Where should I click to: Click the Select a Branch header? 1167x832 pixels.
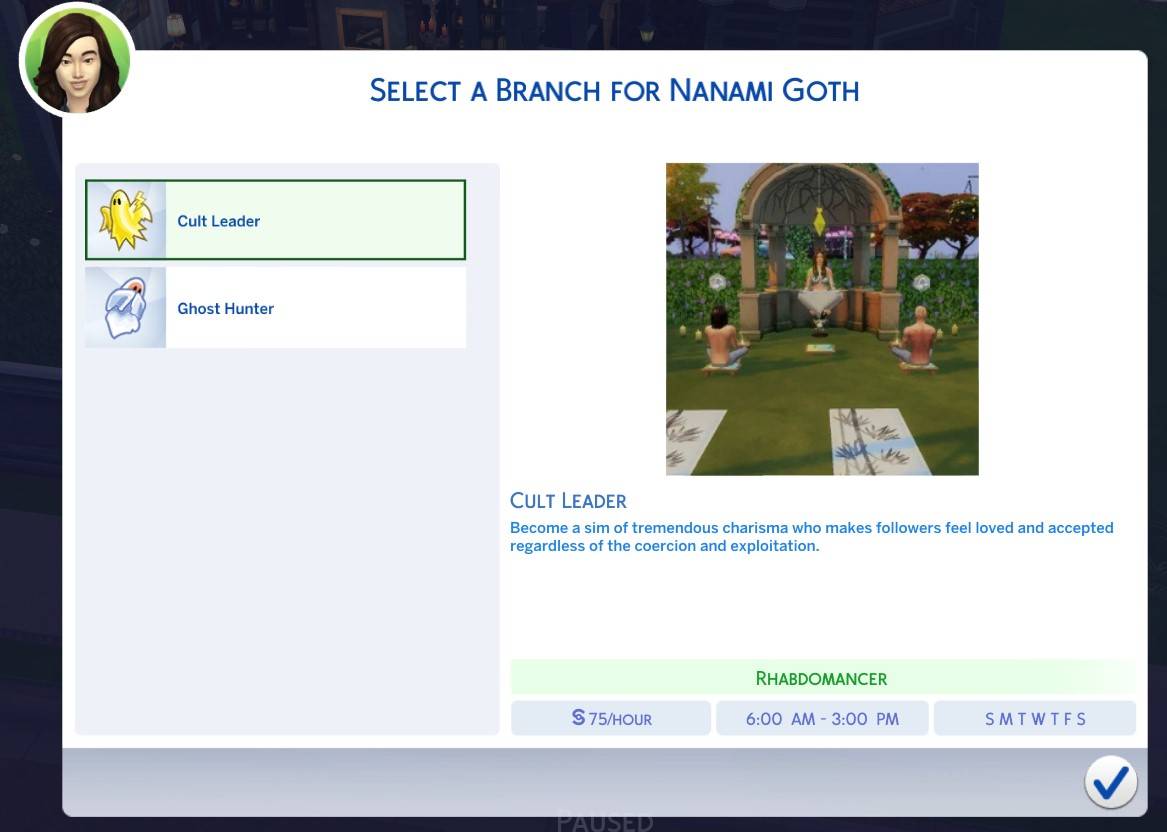coord(615,90)
